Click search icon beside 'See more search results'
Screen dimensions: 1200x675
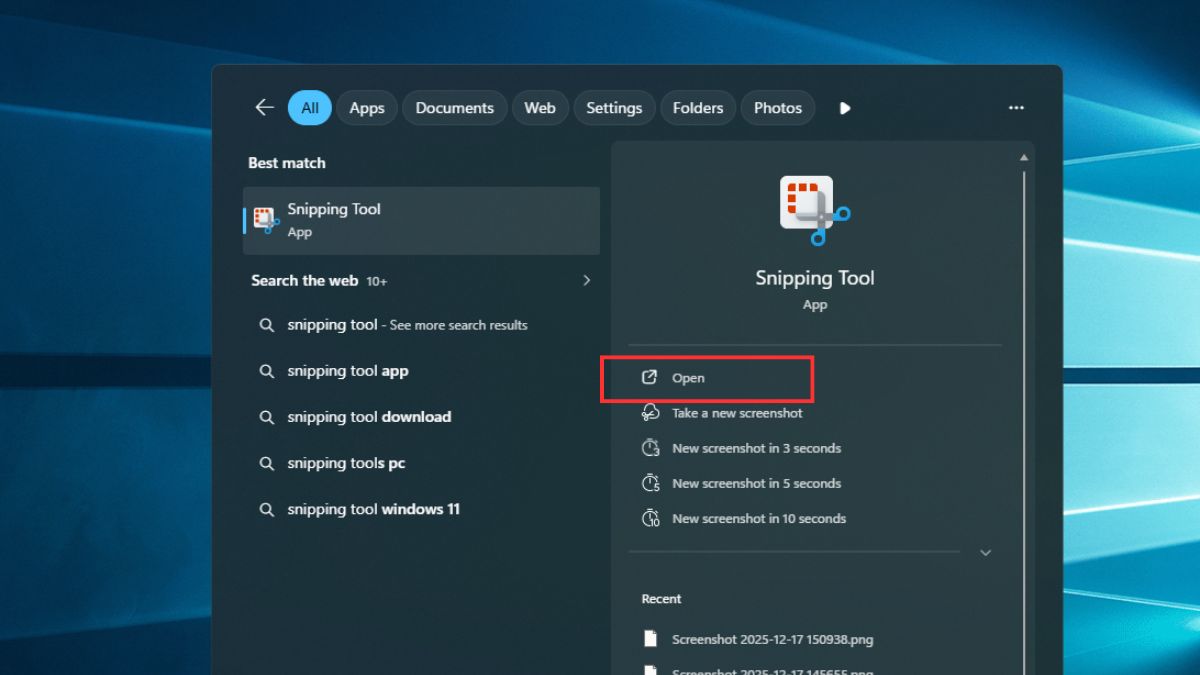click(x=267, y=325)
